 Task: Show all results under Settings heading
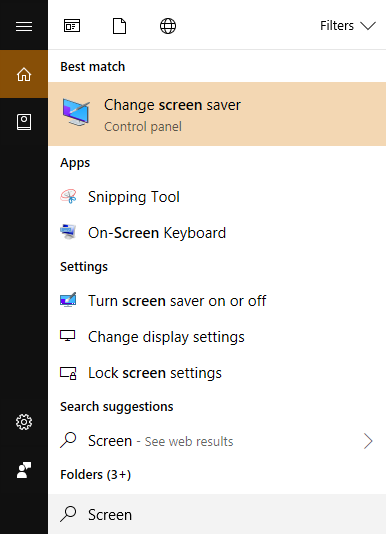pyautogui.click(x=84, y=267)
